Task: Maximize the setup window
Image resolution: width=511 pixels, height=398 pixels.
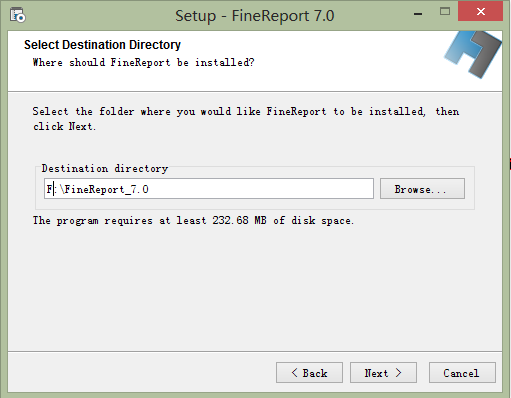Action: coord(445,12)
